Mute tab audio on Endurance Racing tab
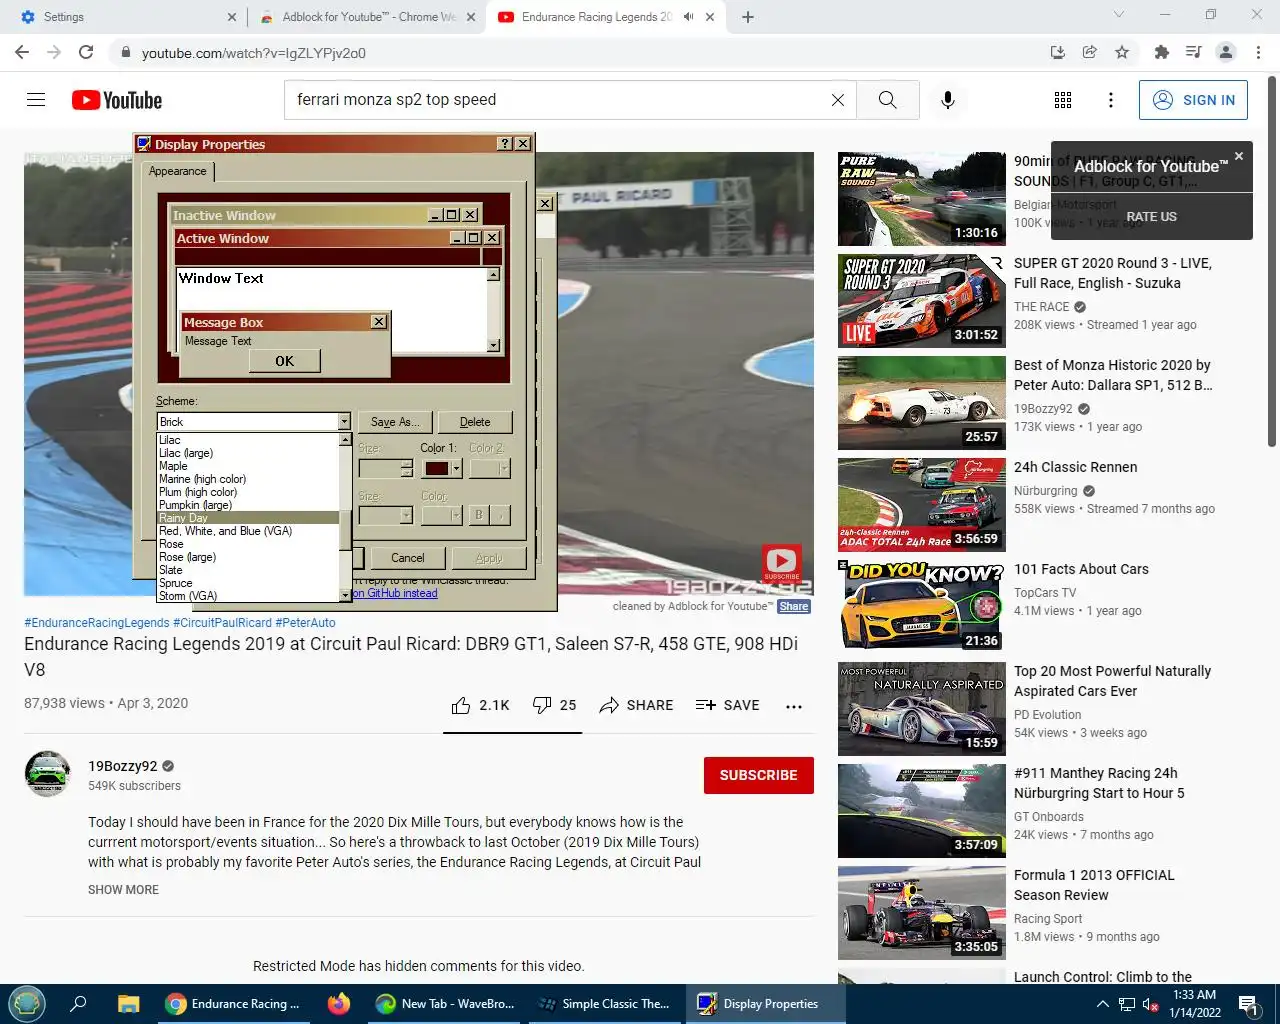The width and height of the screenshot is (1280, 1024). (688, 17)
